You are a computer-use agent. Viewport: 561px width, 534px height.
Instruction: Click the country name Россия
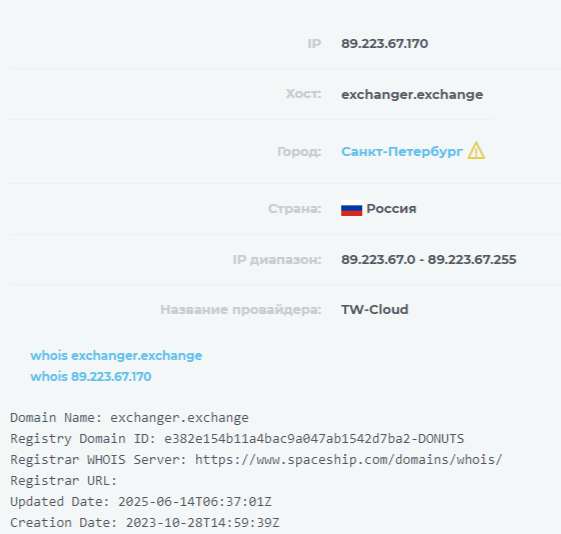tap(391, 209)
